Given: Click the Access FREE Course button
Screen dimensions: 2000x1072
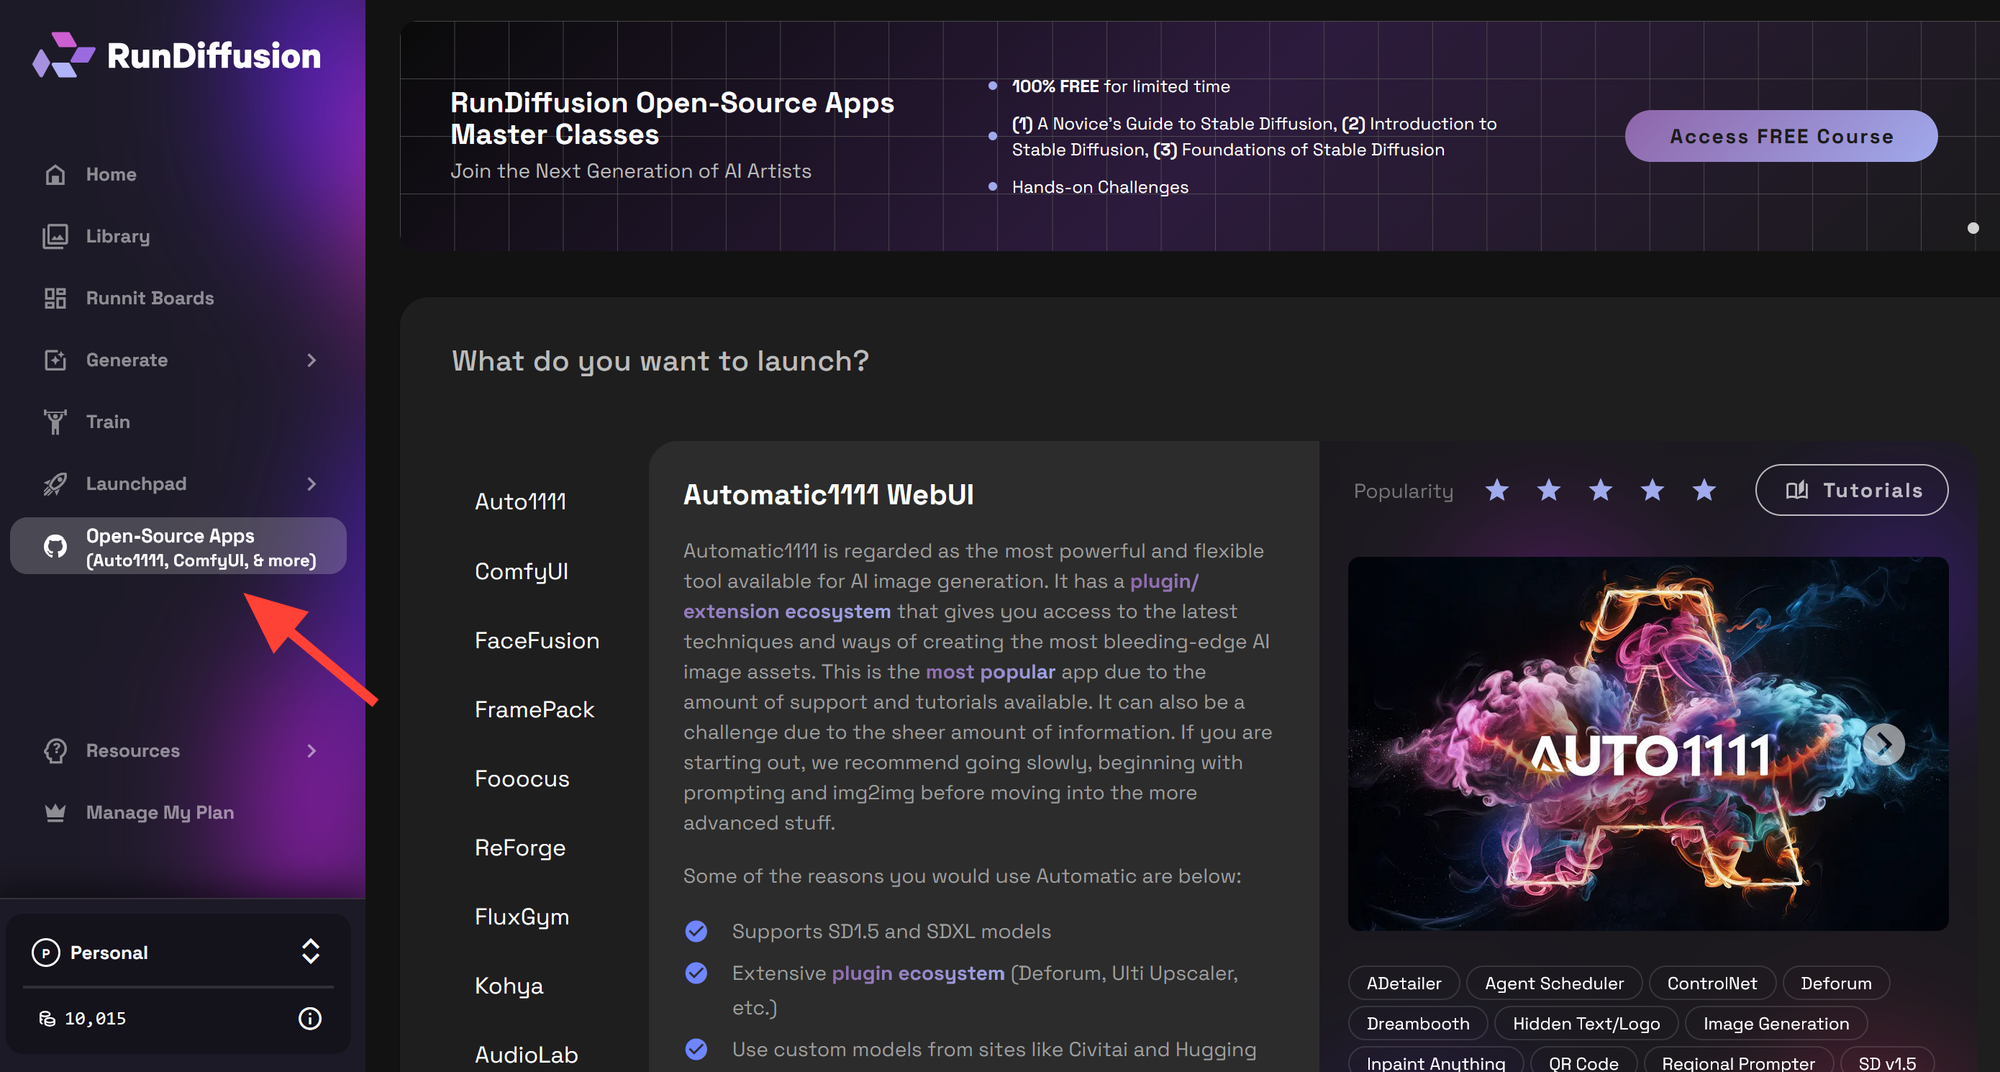Looking at the screenshot, I should [x=1780, y=136].
